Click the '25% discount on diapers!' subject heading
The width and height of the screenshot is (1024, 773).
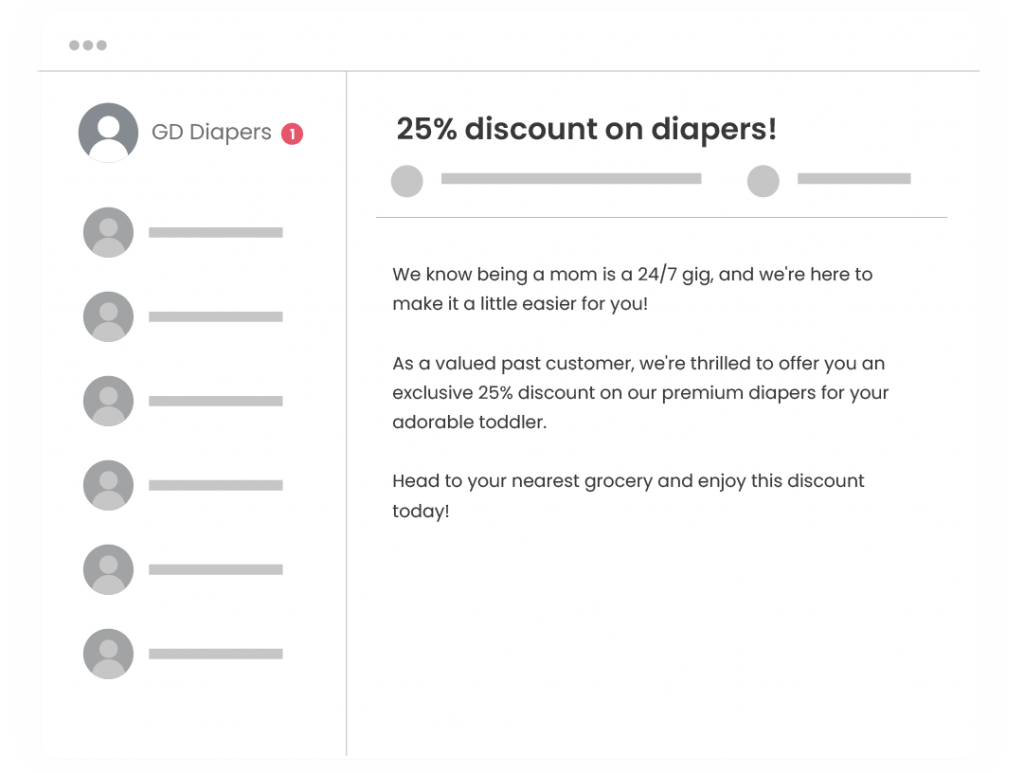point(586,129)
